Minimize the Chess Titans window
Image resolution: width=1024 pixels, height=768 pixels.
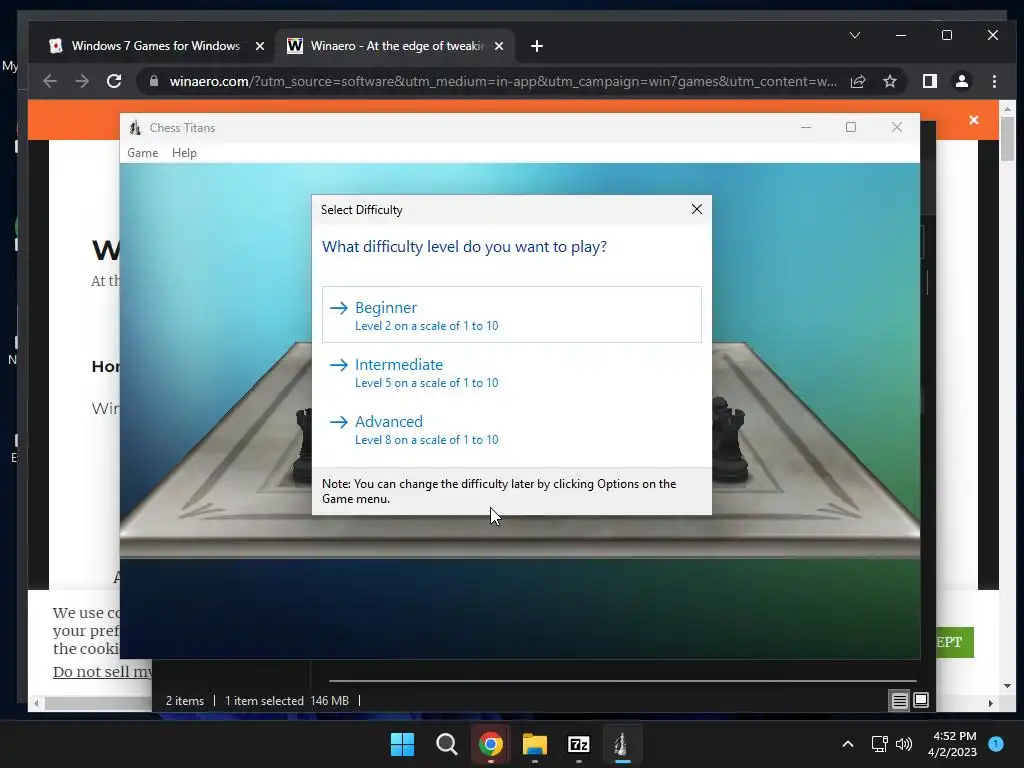pyautogui.click(x=807, y=127)
